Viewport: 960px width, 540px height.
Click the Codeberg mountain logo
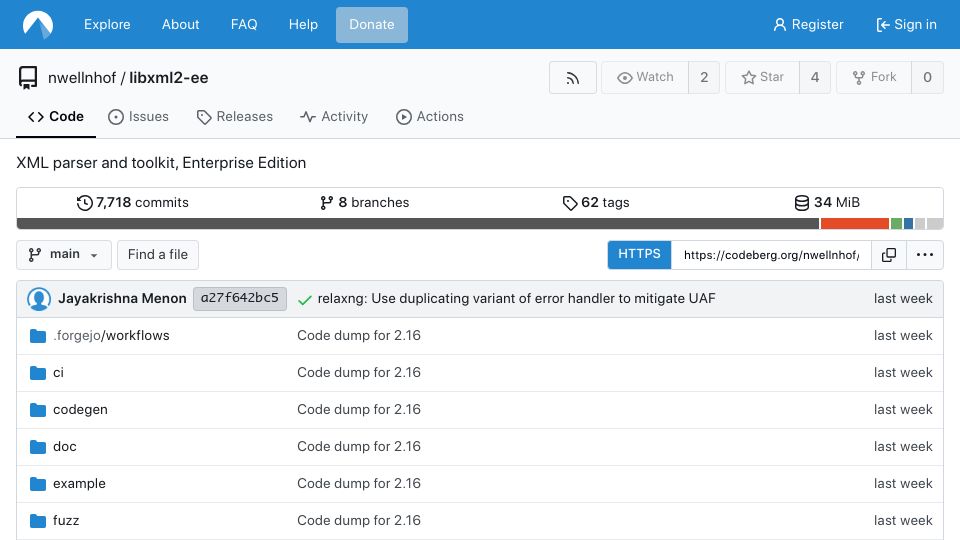point(38,24)
